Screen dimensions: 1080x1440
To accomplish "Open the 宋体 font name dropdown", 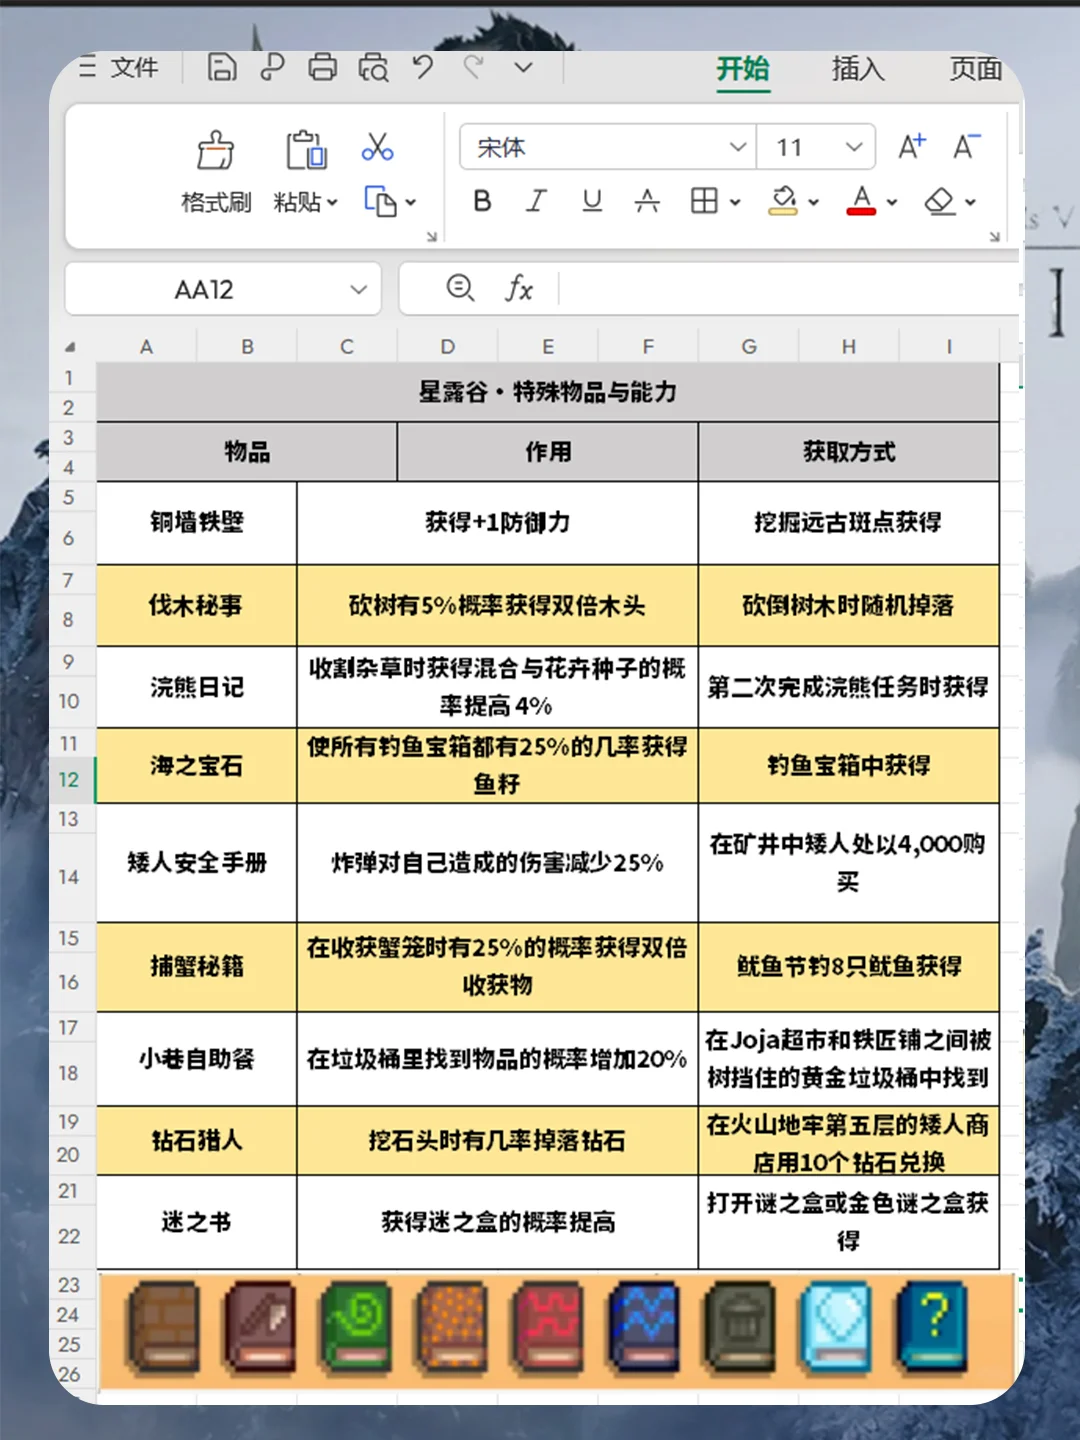I will pos(738,147).
